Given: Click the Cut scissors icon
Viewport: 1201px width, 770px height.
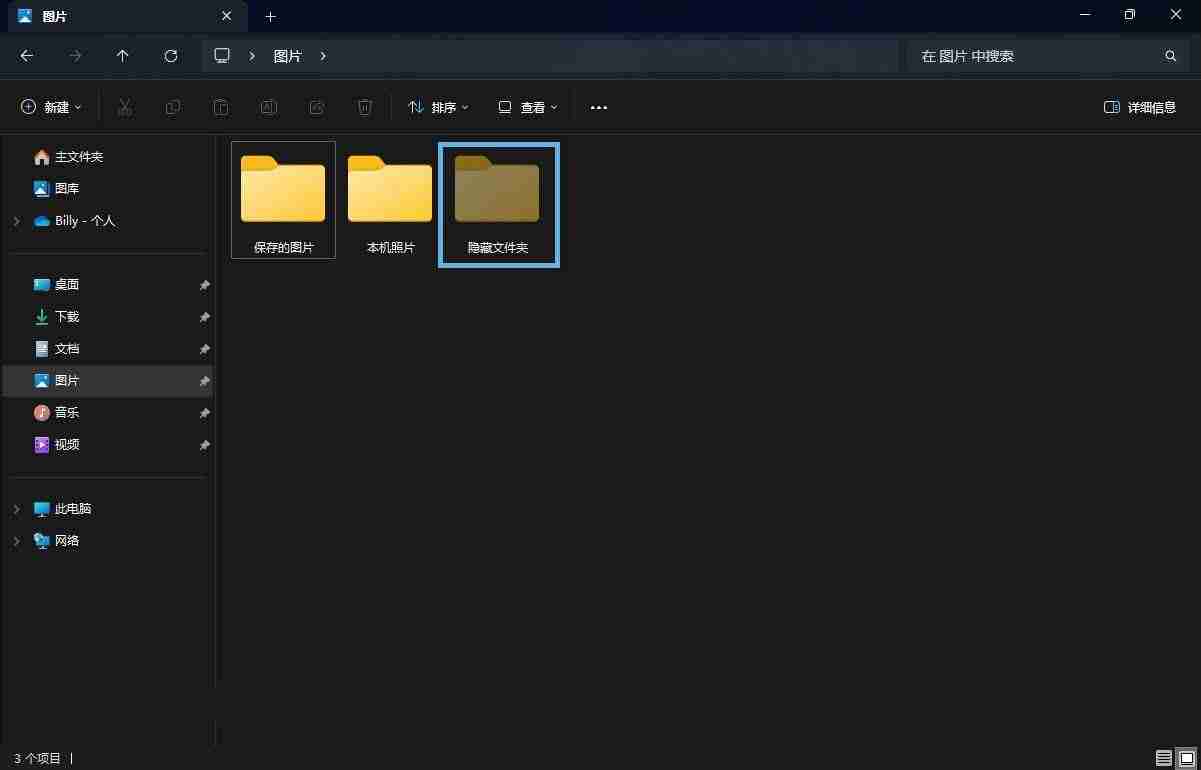Looking at the screenshot, I should (x=125, y=107).
